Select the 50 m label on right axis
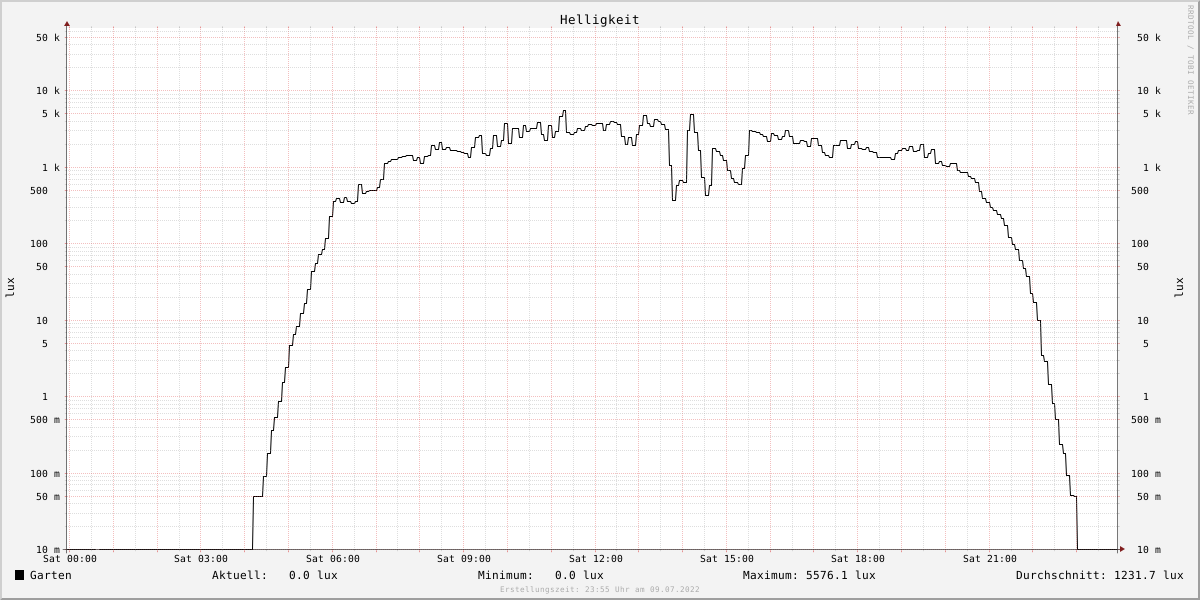Image resolution: width=1200 pixels, height=600 pixels. point(1149,497)
